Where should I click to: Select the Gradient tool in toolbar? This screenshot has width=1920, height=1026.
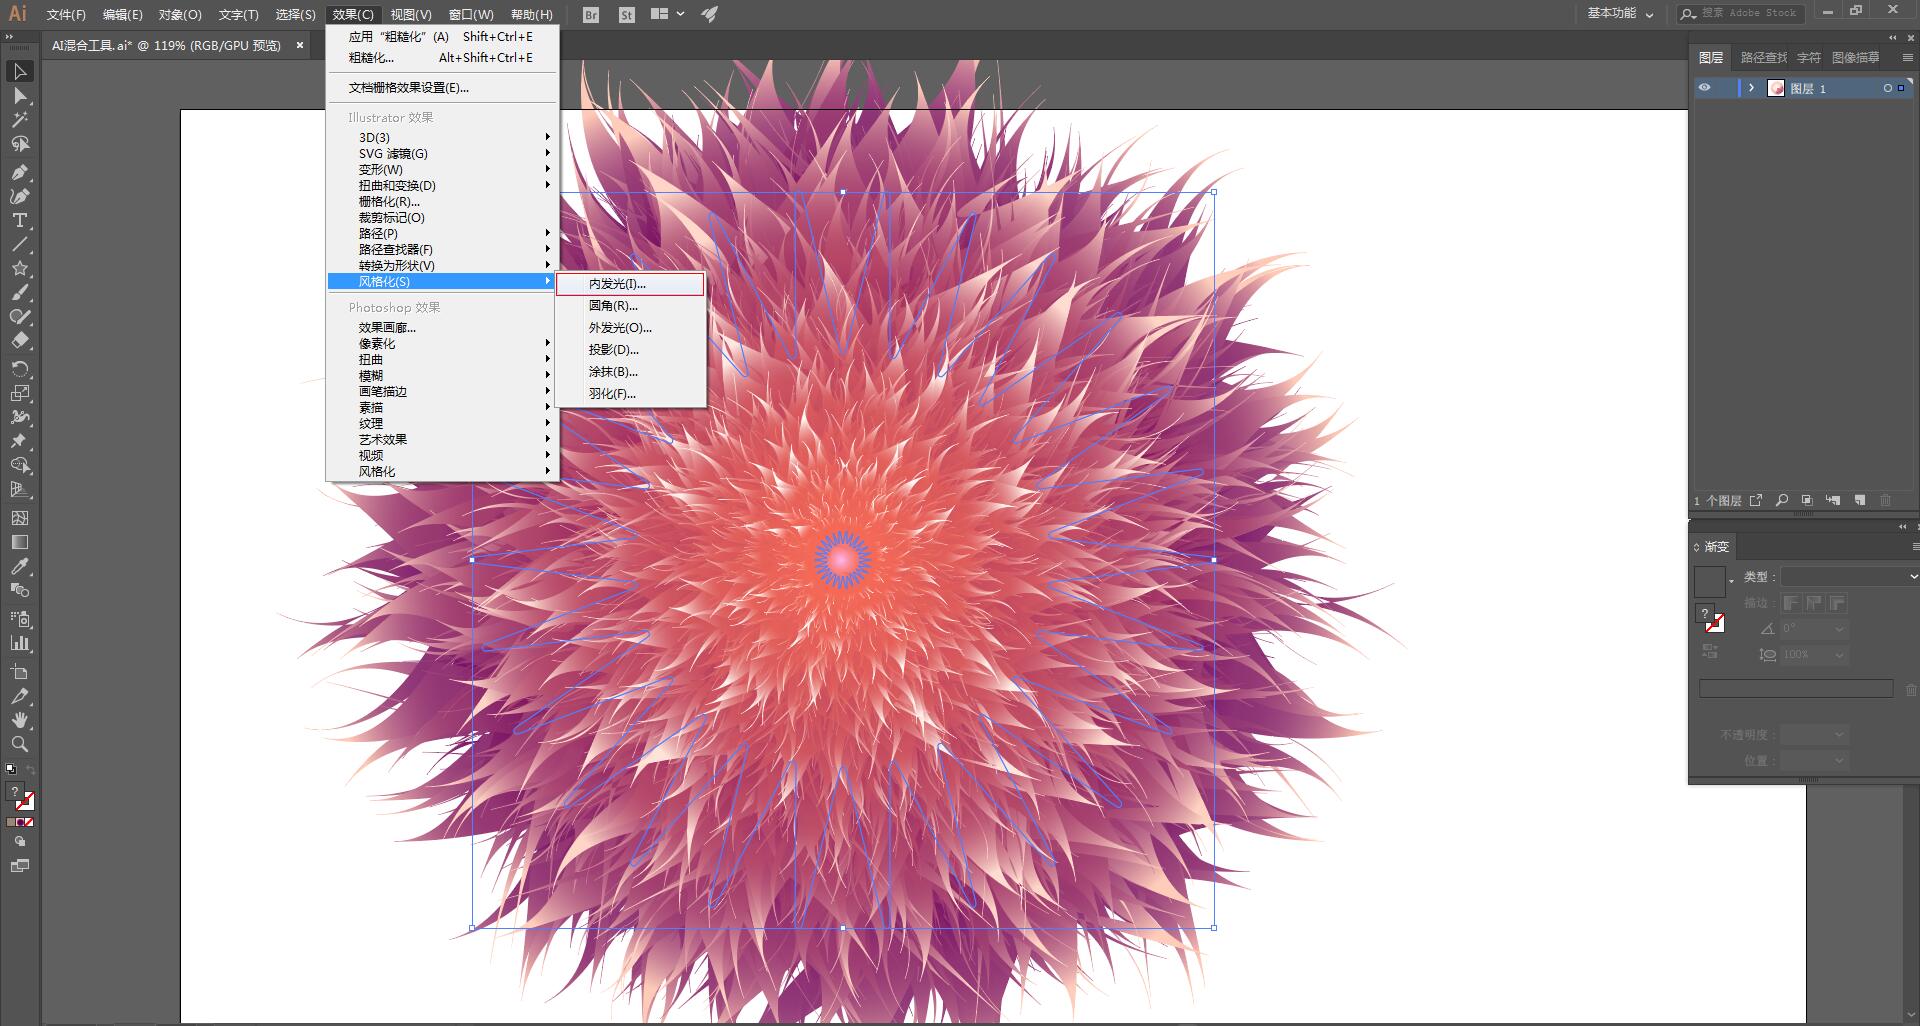20,542
